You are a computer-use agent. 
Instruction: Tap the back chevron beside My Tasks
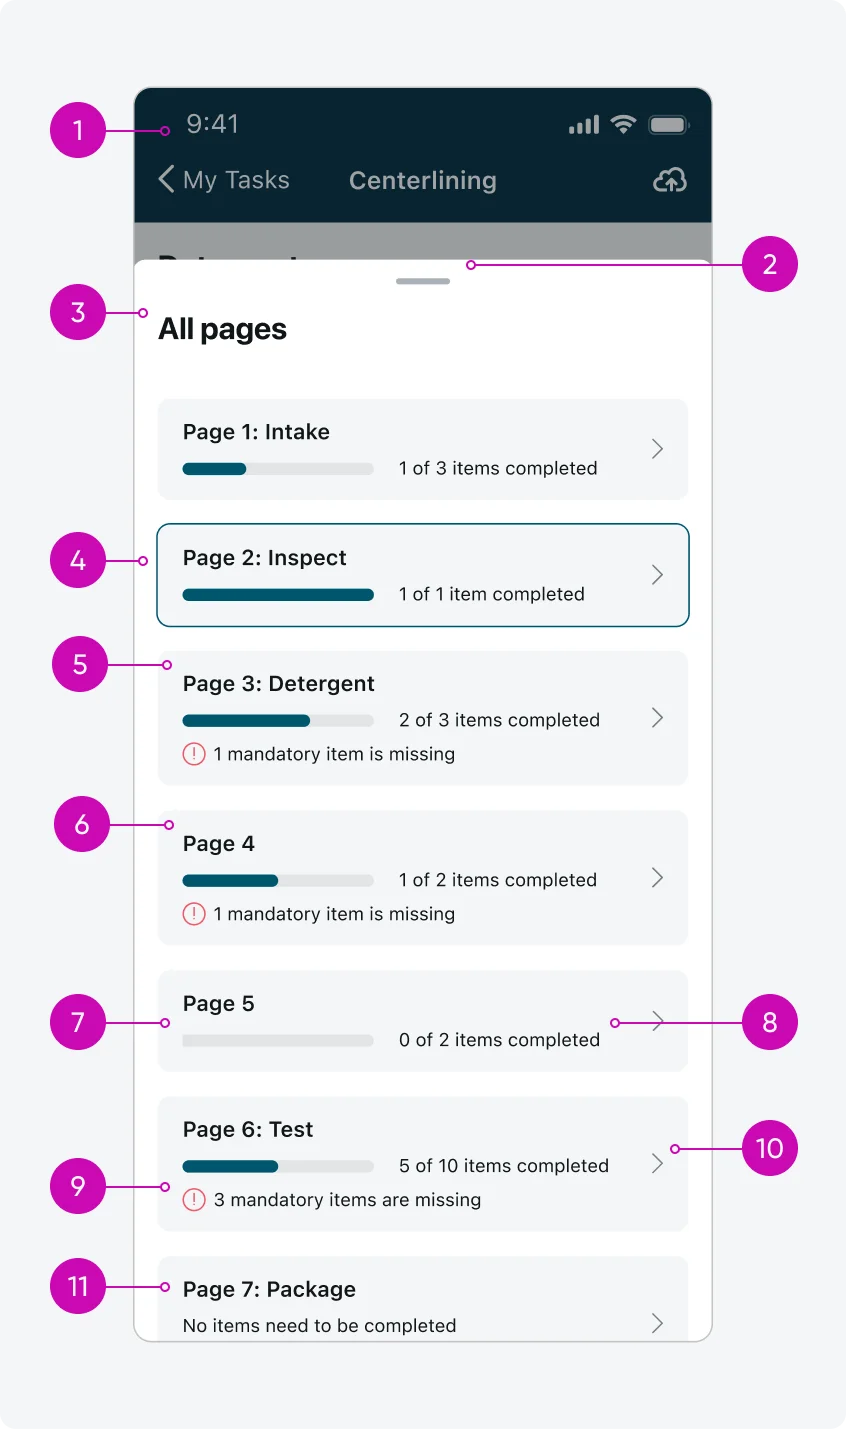[x=166, y=179]
